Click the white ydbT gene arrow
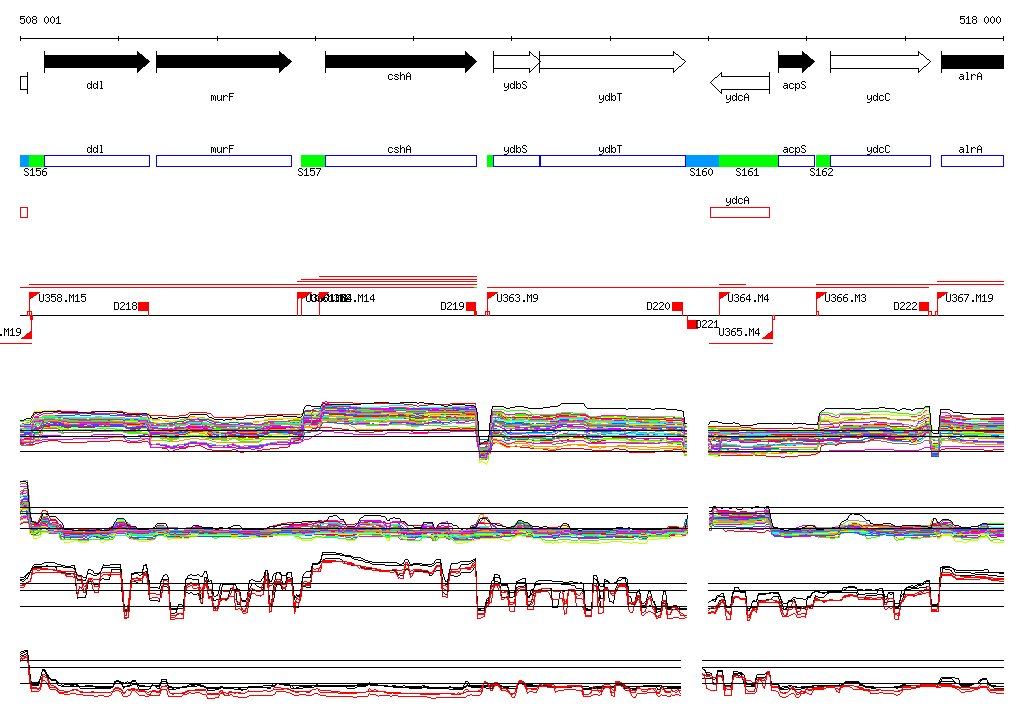1024x714 pixels. click(x=613, y=62)
